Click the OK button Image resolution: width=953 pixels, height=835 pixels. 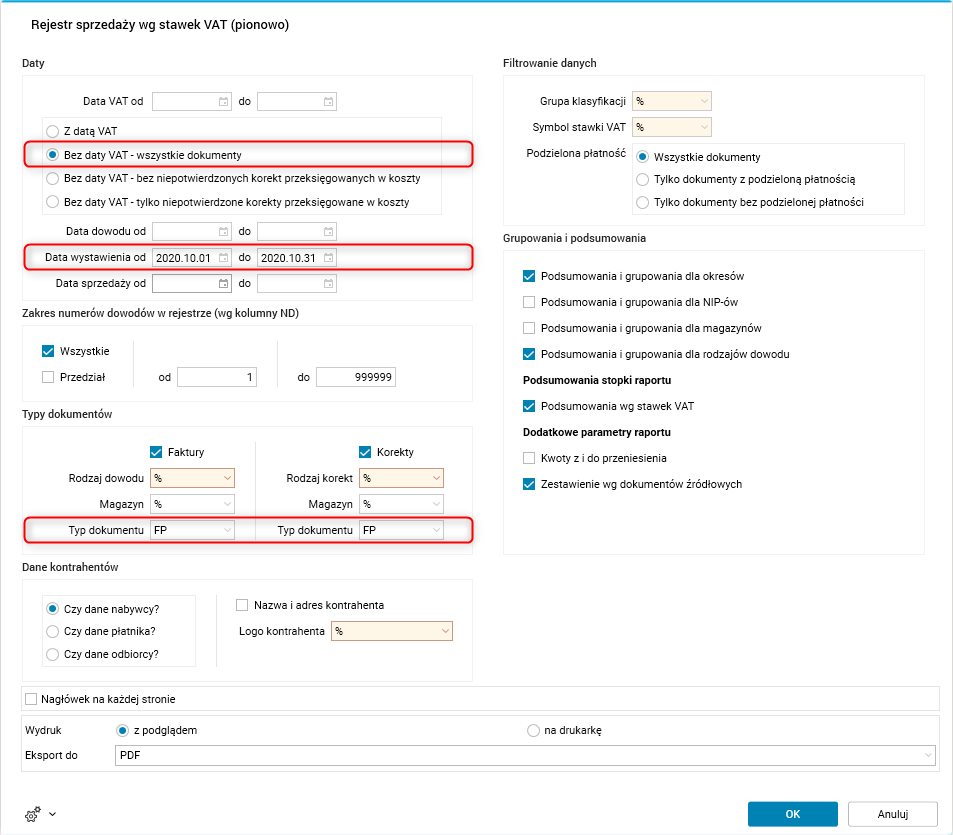[x=793, y=814]
